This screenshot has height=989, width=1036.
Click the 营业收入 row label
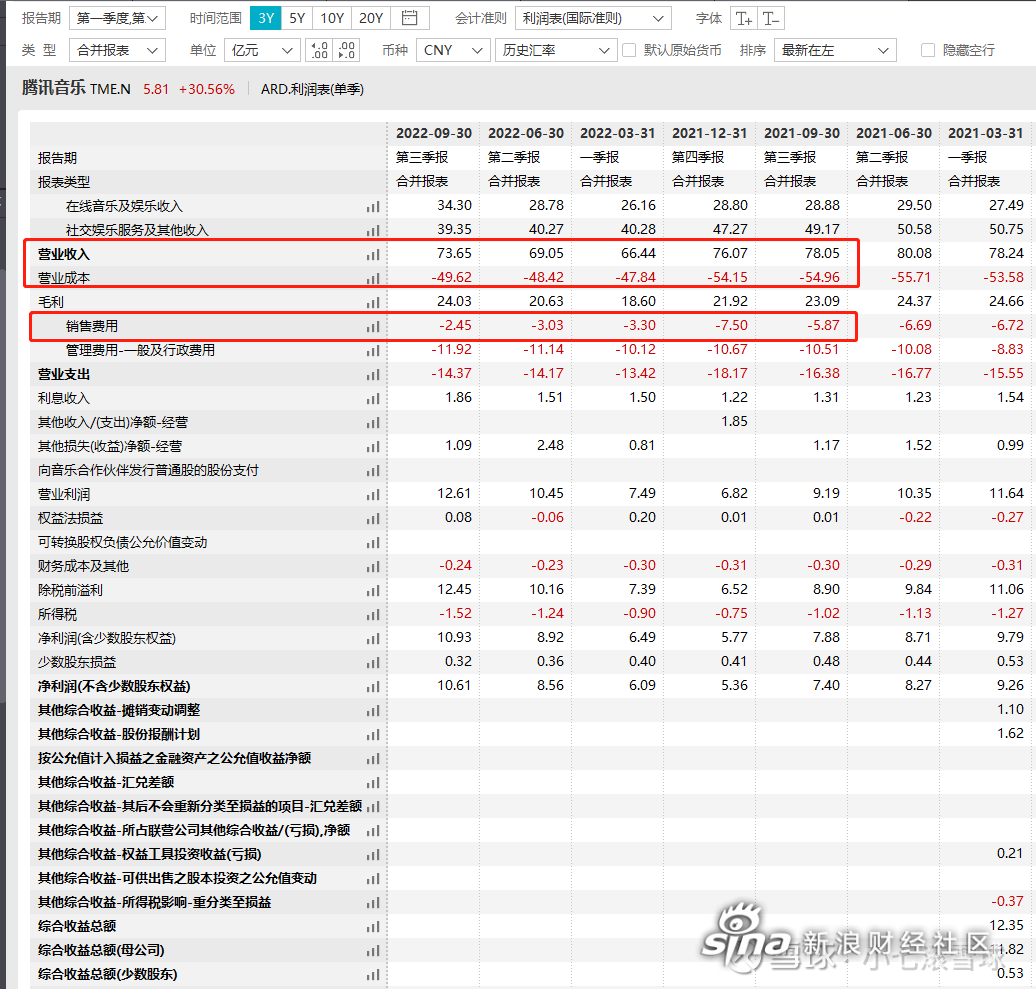tap(63, 254)
